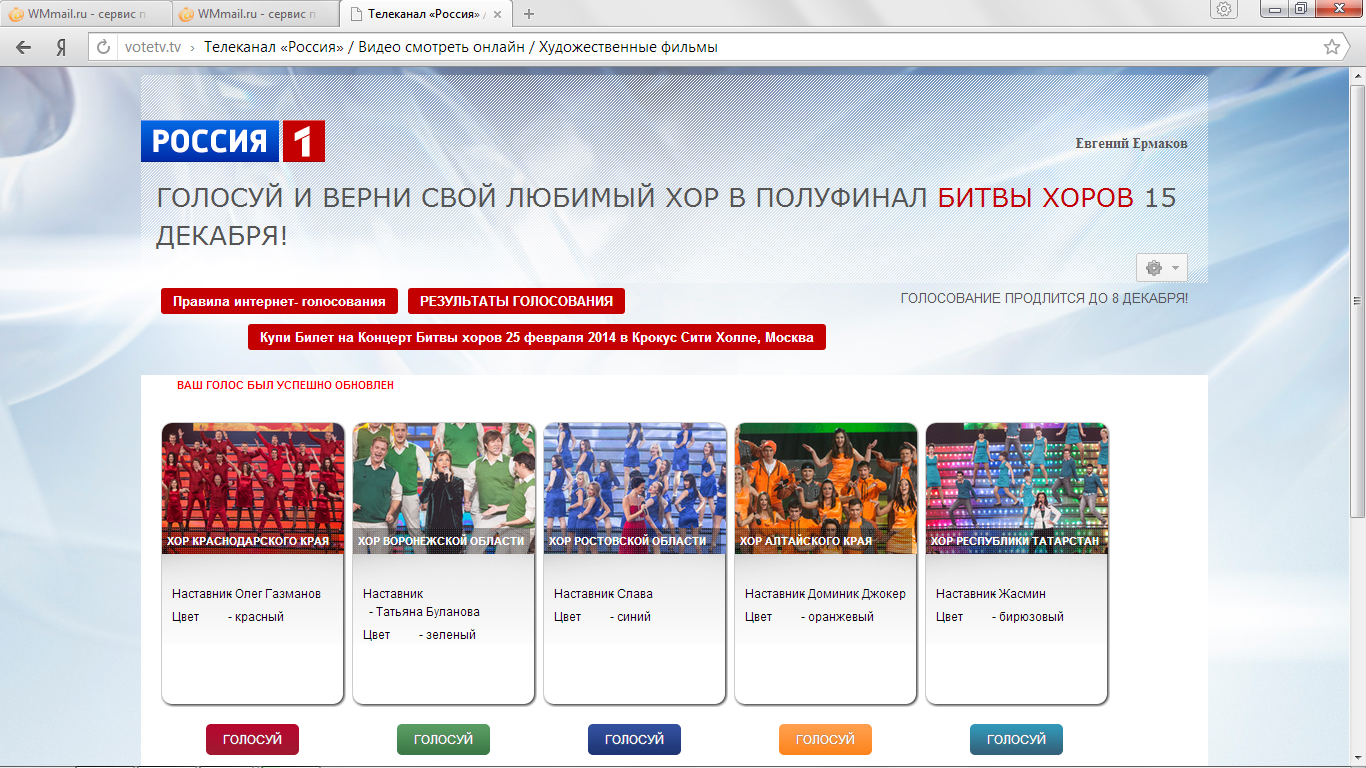This screenshot has width=1366, height=768.
Task: Click text 'Наставник Слава'
Action: coord(603,594)
